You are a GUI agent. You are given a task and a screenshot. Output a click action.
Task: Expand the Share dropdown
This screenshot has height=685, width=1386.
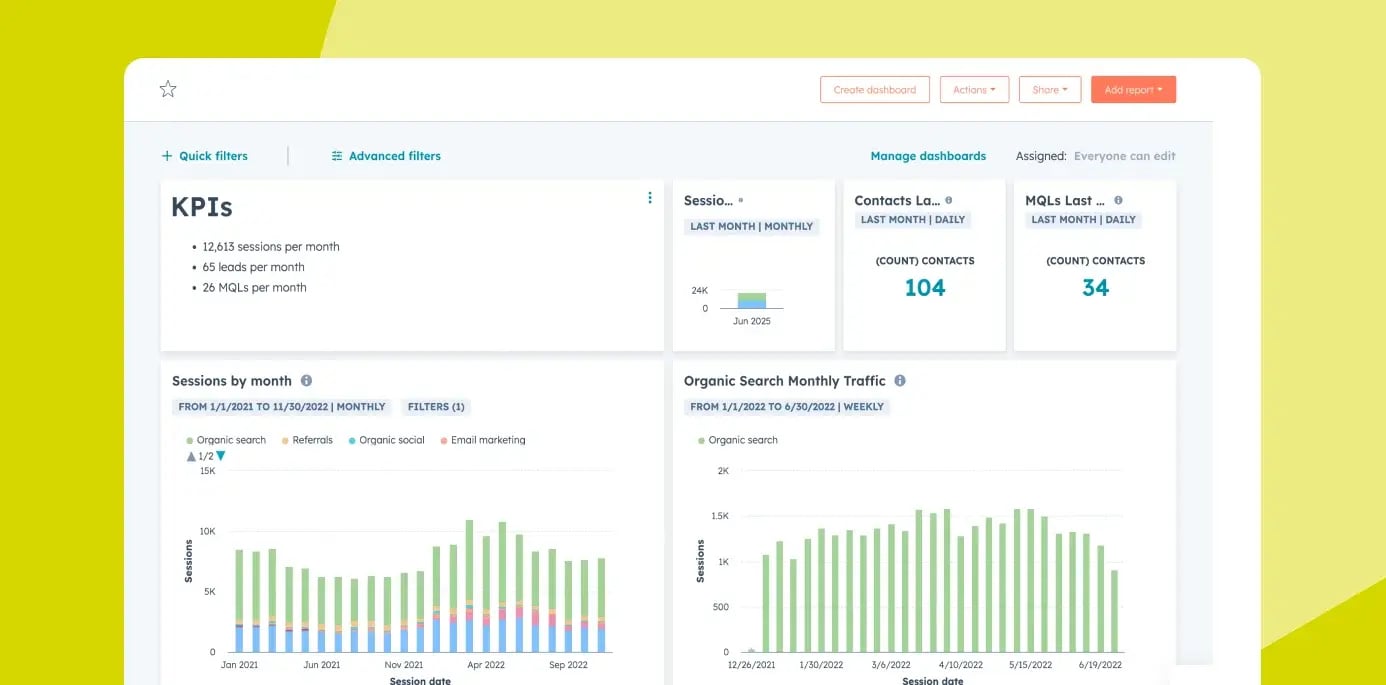(1050, 90)
